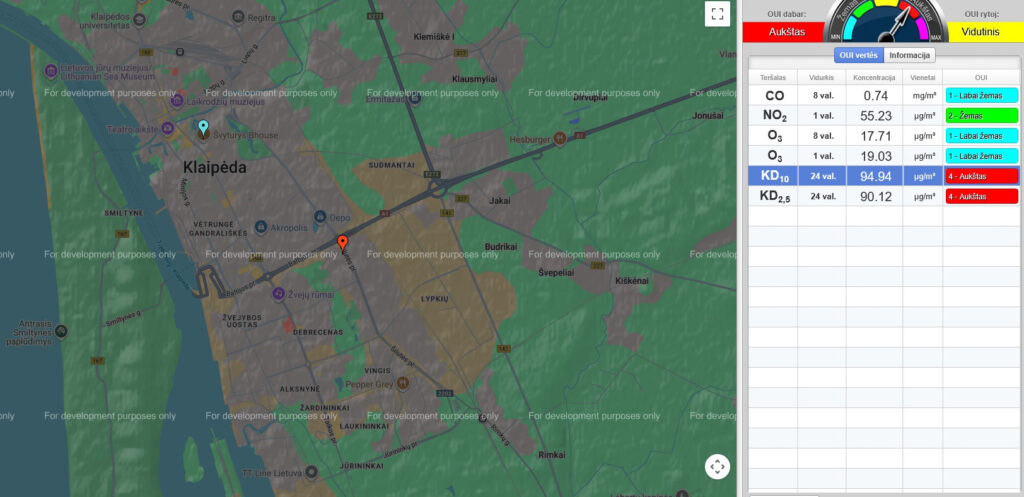Open the Informacija tab
The height and width of the screenshot is (497, 1024).
[x=909, y=55]
